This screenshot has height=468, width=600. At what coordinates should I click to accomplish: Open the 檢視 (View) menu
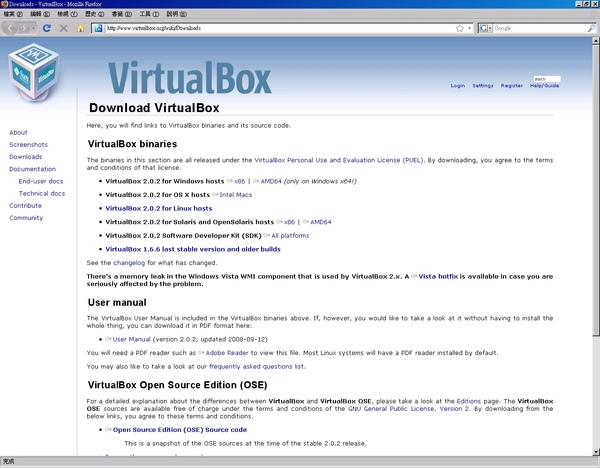[67, 14]
